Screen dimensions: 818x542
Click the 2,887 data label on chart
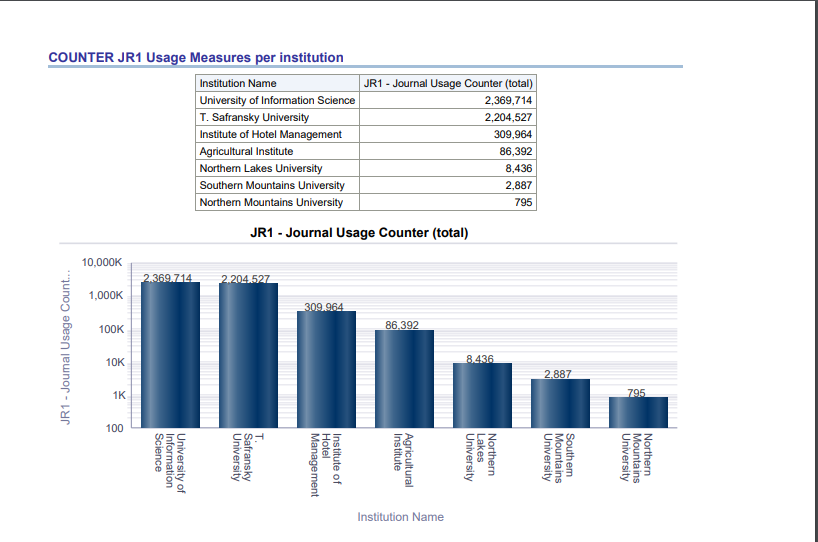(558, 374)
